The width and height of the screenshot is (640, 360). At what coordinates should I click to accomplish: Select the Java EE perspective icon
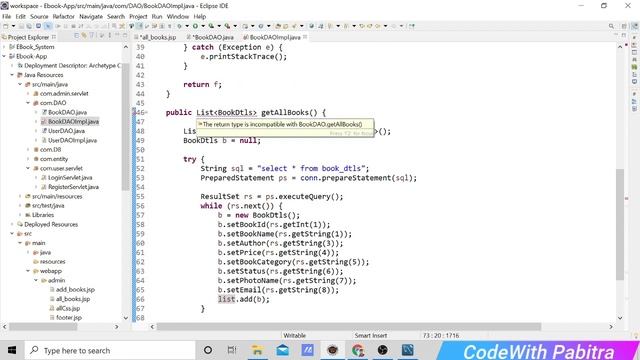pos(634,26)
